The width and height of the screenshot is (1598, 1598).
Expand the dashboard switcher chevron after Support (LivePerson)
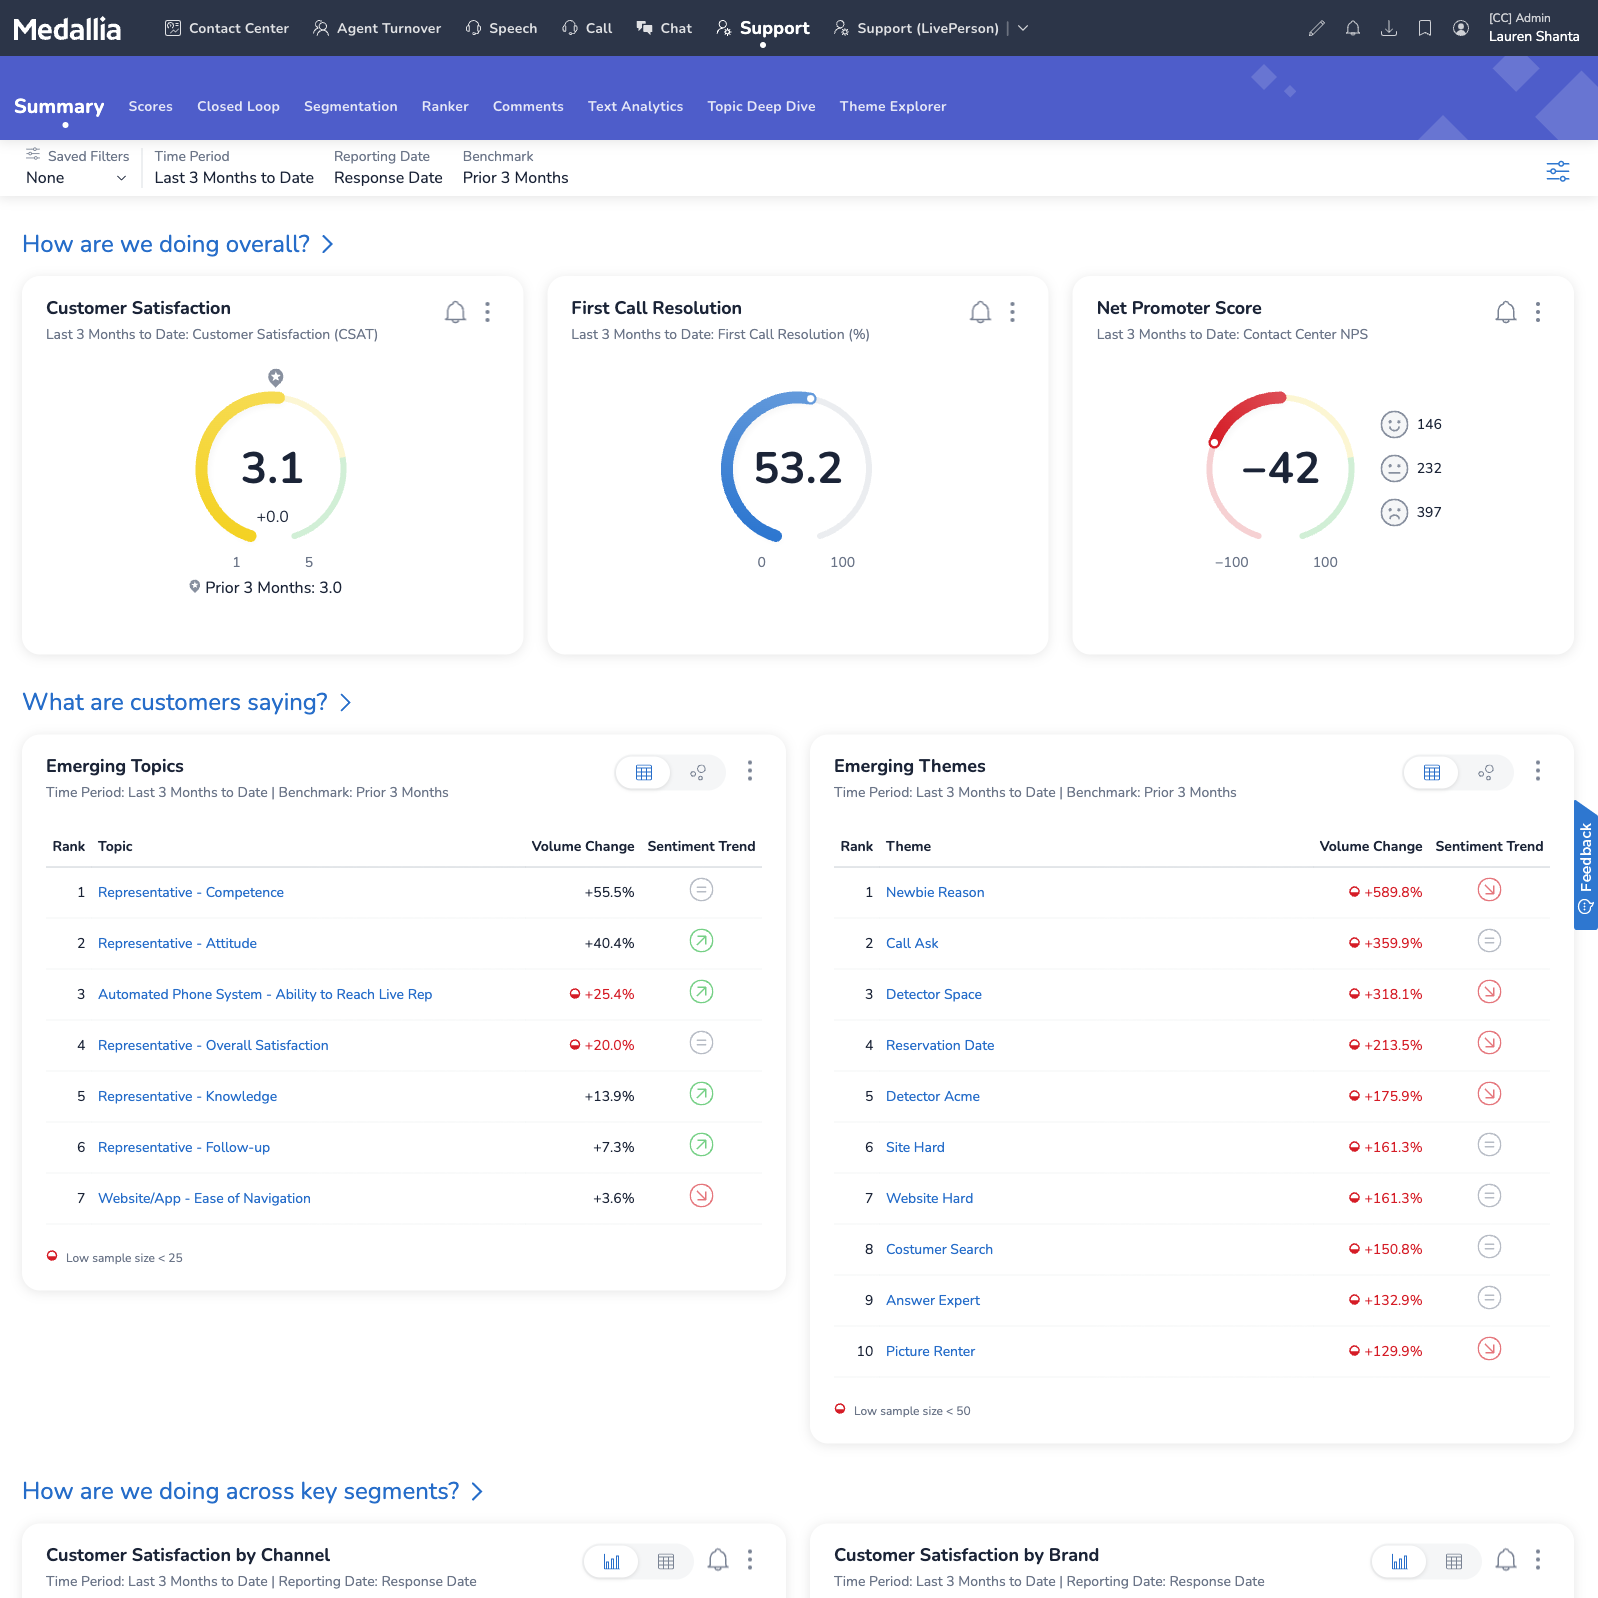click(x=1023, y=28)
